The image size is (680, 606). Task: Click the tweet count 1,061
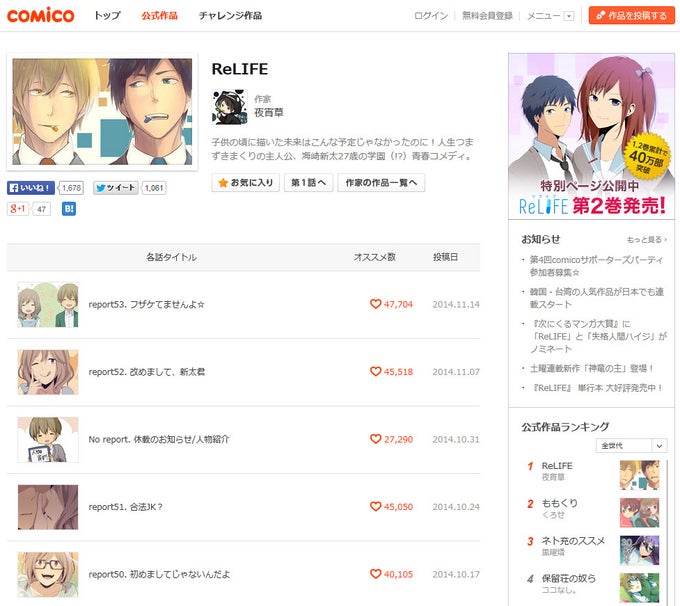(x=154, y=188)
